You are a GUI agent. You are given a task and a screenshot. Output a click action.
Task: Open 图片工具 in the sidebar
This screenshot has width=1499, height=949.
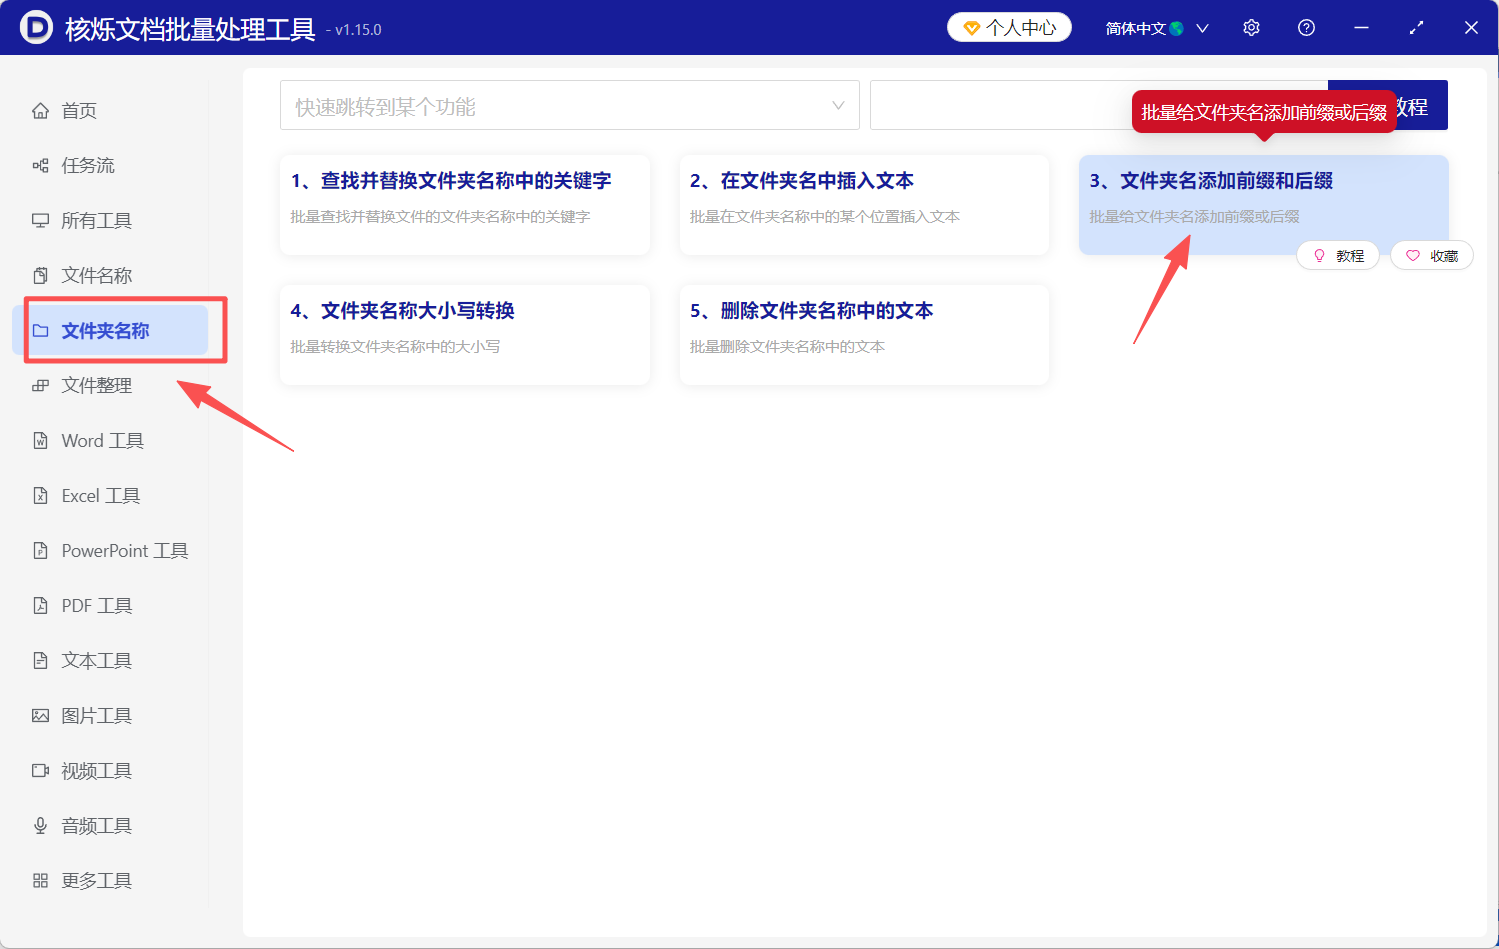[x=110, y=715]
